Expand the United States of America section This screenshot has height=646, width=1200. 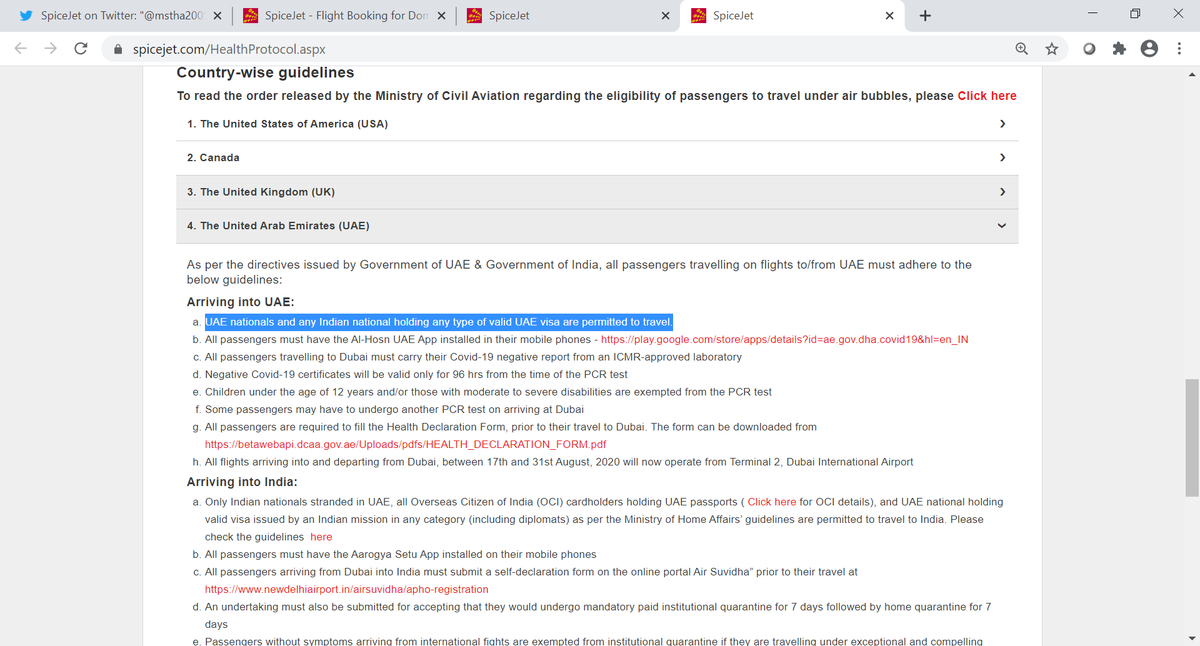pyautogui.click(x=598, y=124)
